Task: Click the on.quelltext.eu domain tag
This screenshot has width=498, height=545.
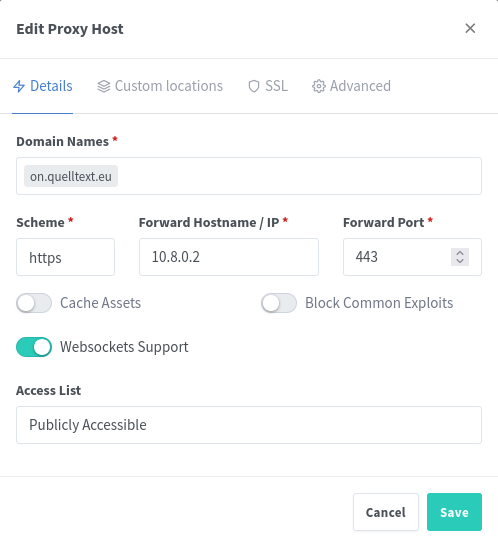Action: [71, 176]
